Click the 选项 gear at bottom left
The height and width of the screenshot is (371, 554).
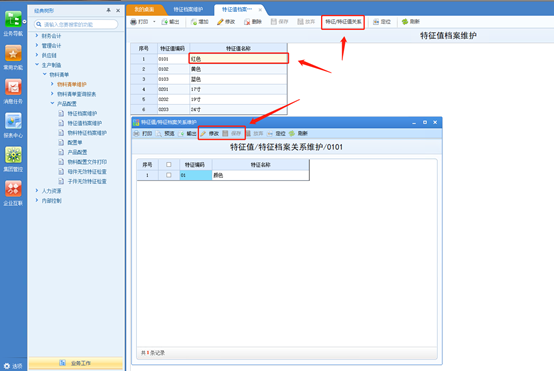(7, 366)
